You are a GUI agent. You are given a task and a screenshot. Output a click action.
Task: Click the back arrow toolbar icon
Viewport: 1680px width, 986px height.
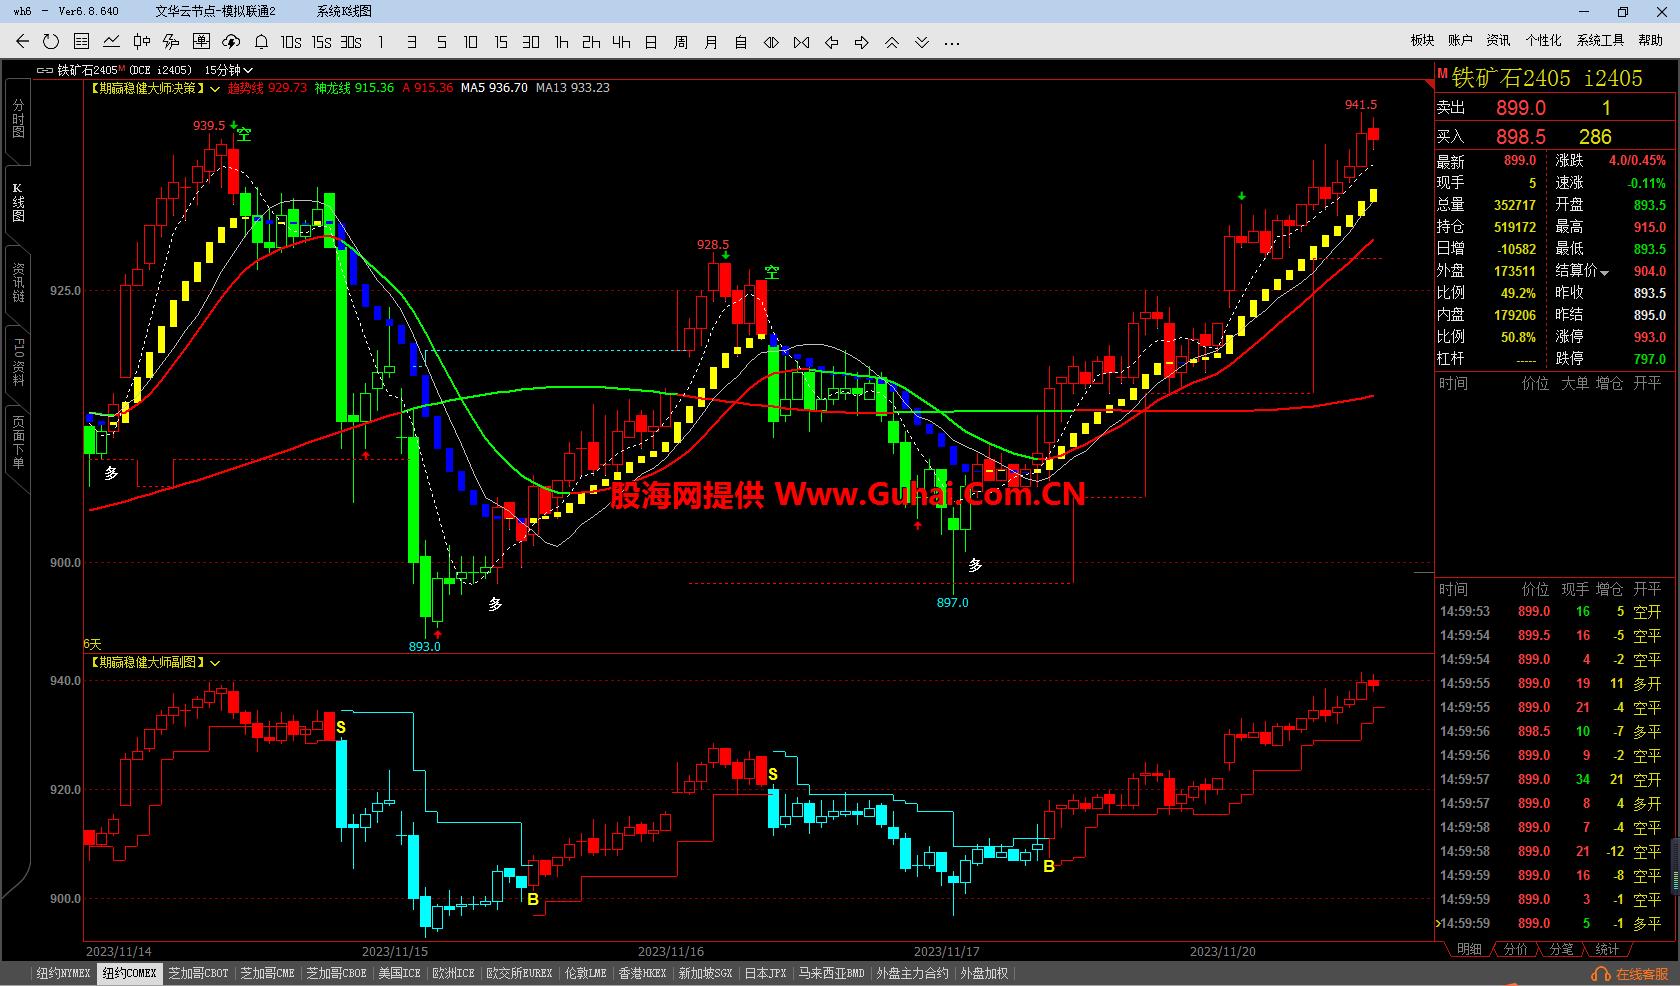(x=22, y=42)
